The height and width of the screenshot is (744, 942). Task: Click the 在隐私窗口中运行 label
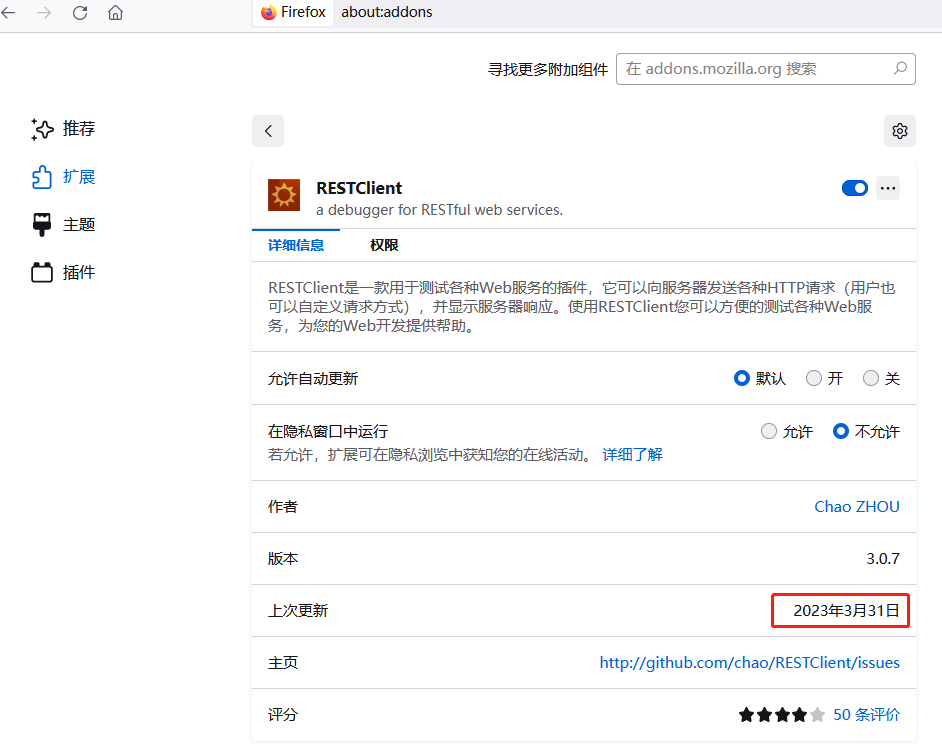[328, 431]
